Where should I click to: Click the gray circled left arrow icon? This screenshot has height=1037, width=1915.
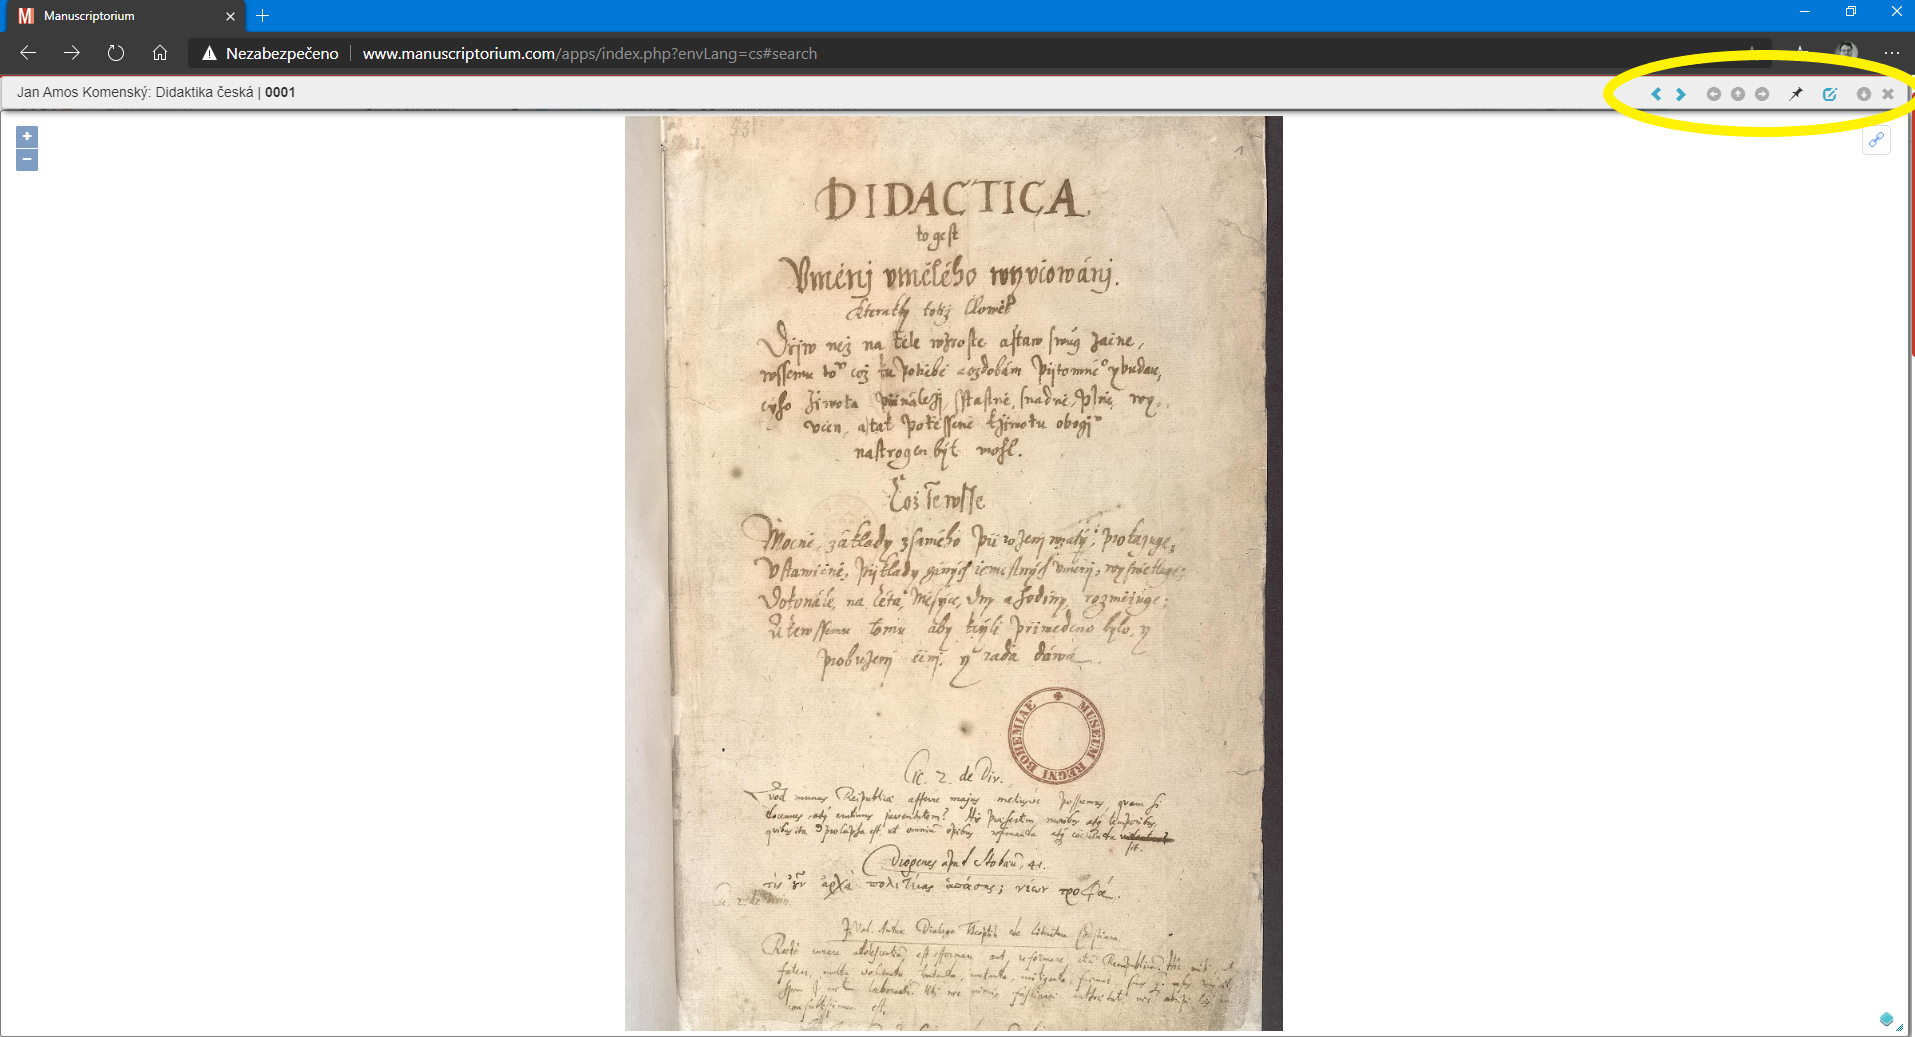(1713, 94)
